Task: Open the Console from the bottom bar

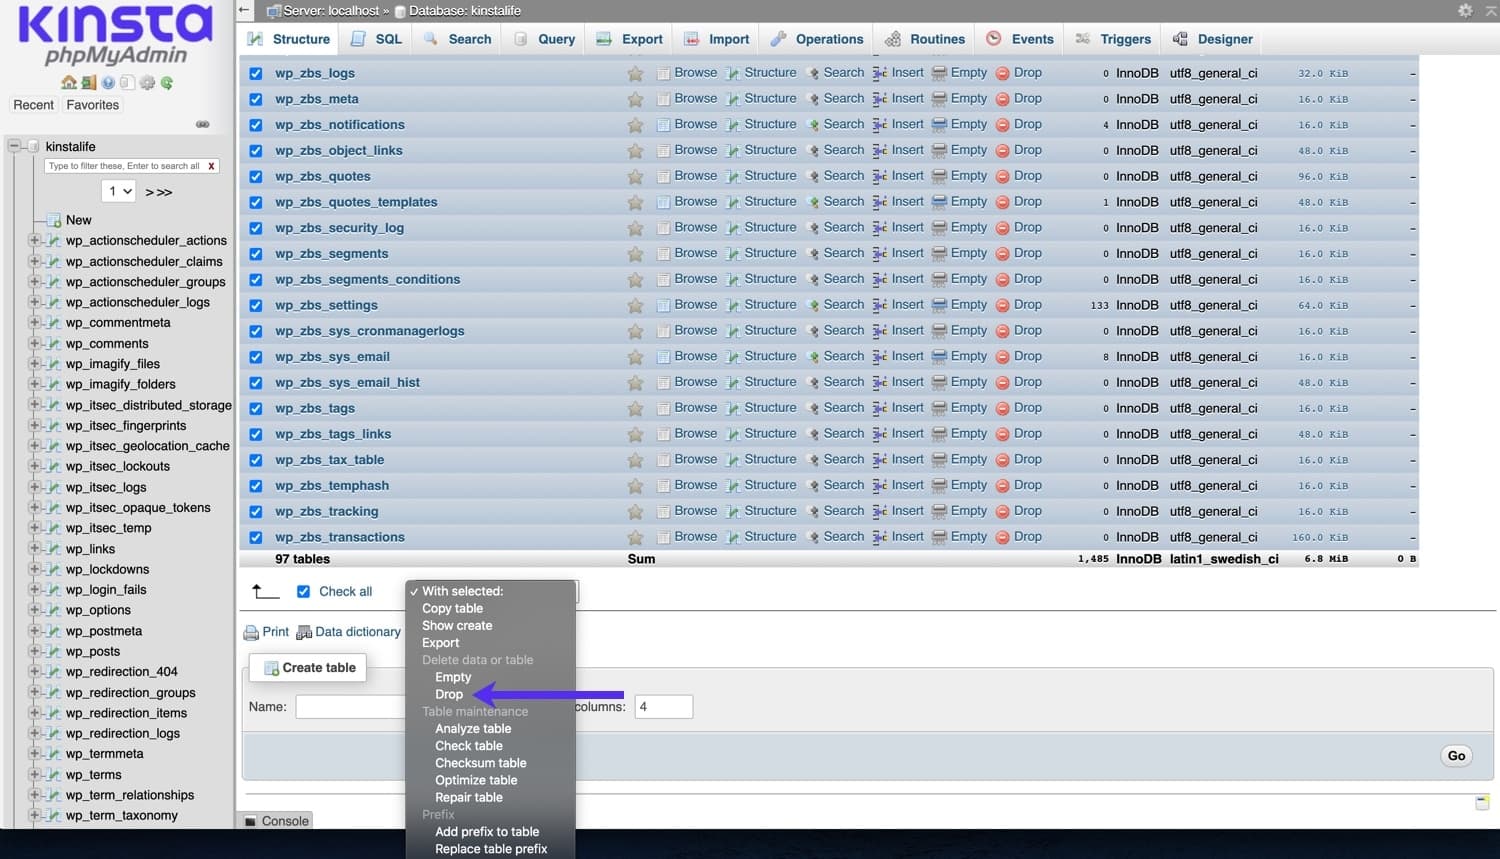Action: coord(275,821)
